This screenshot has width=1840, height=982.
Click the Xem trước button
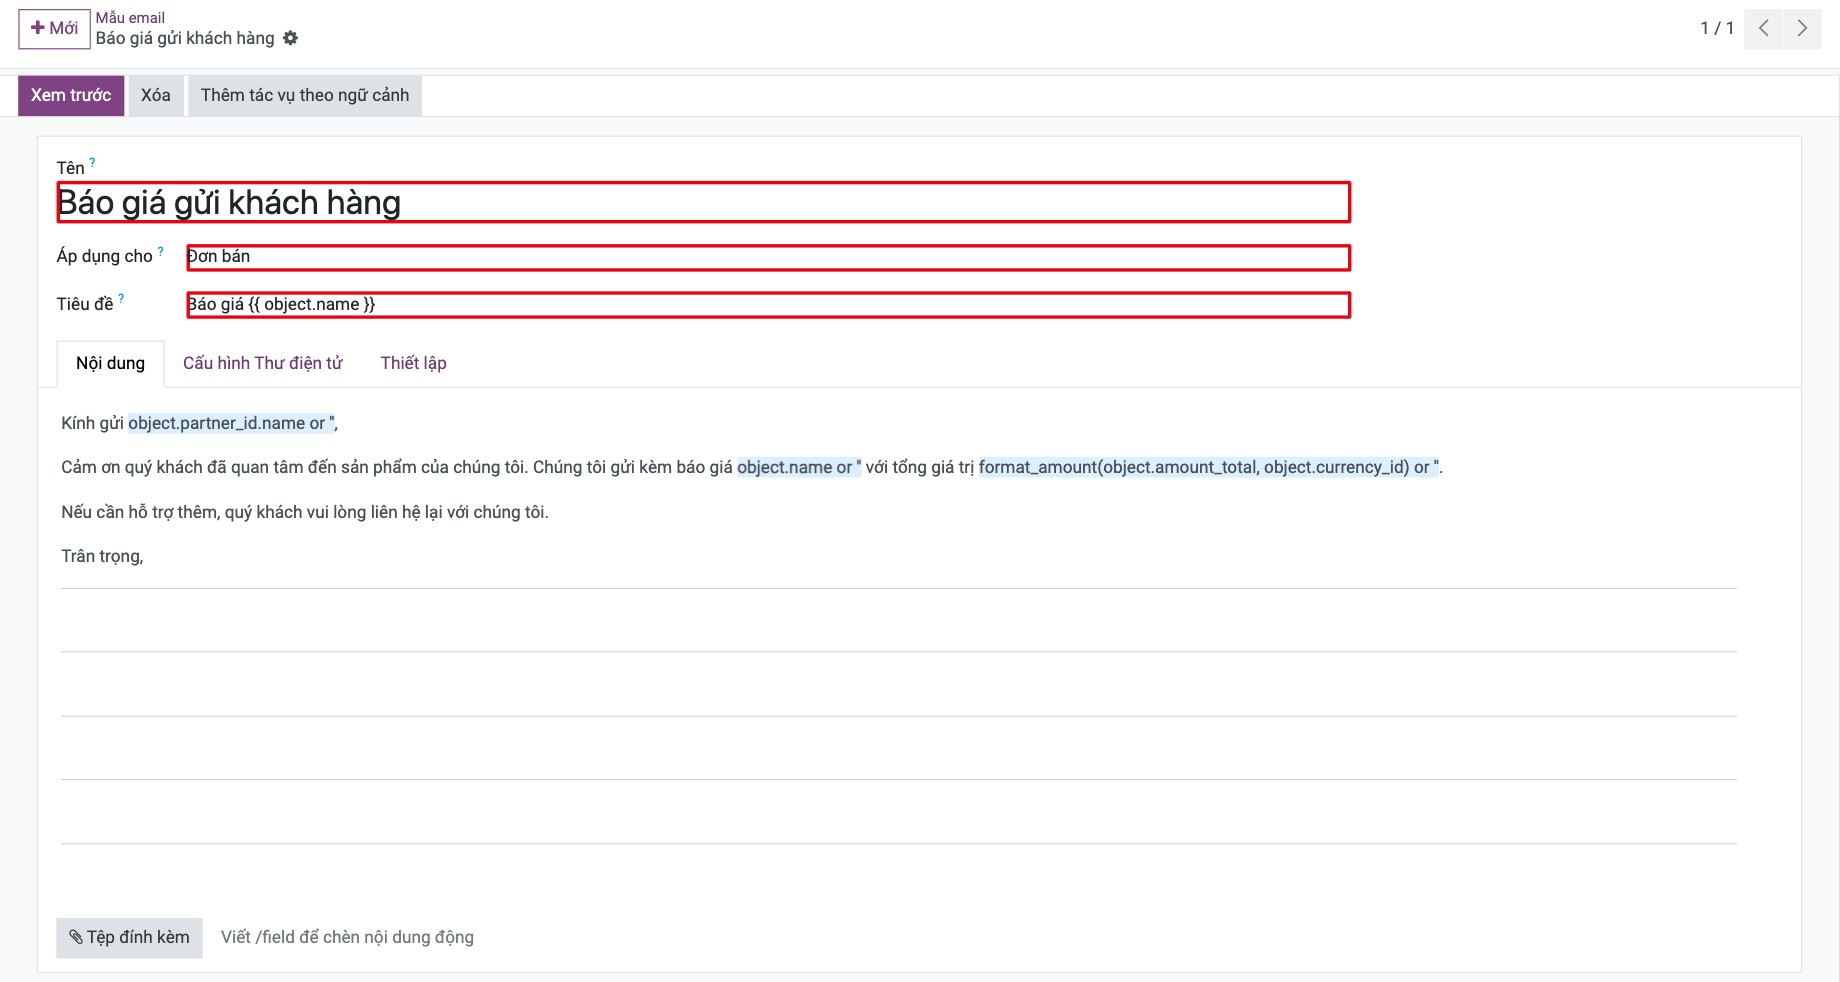coord(71,95)
